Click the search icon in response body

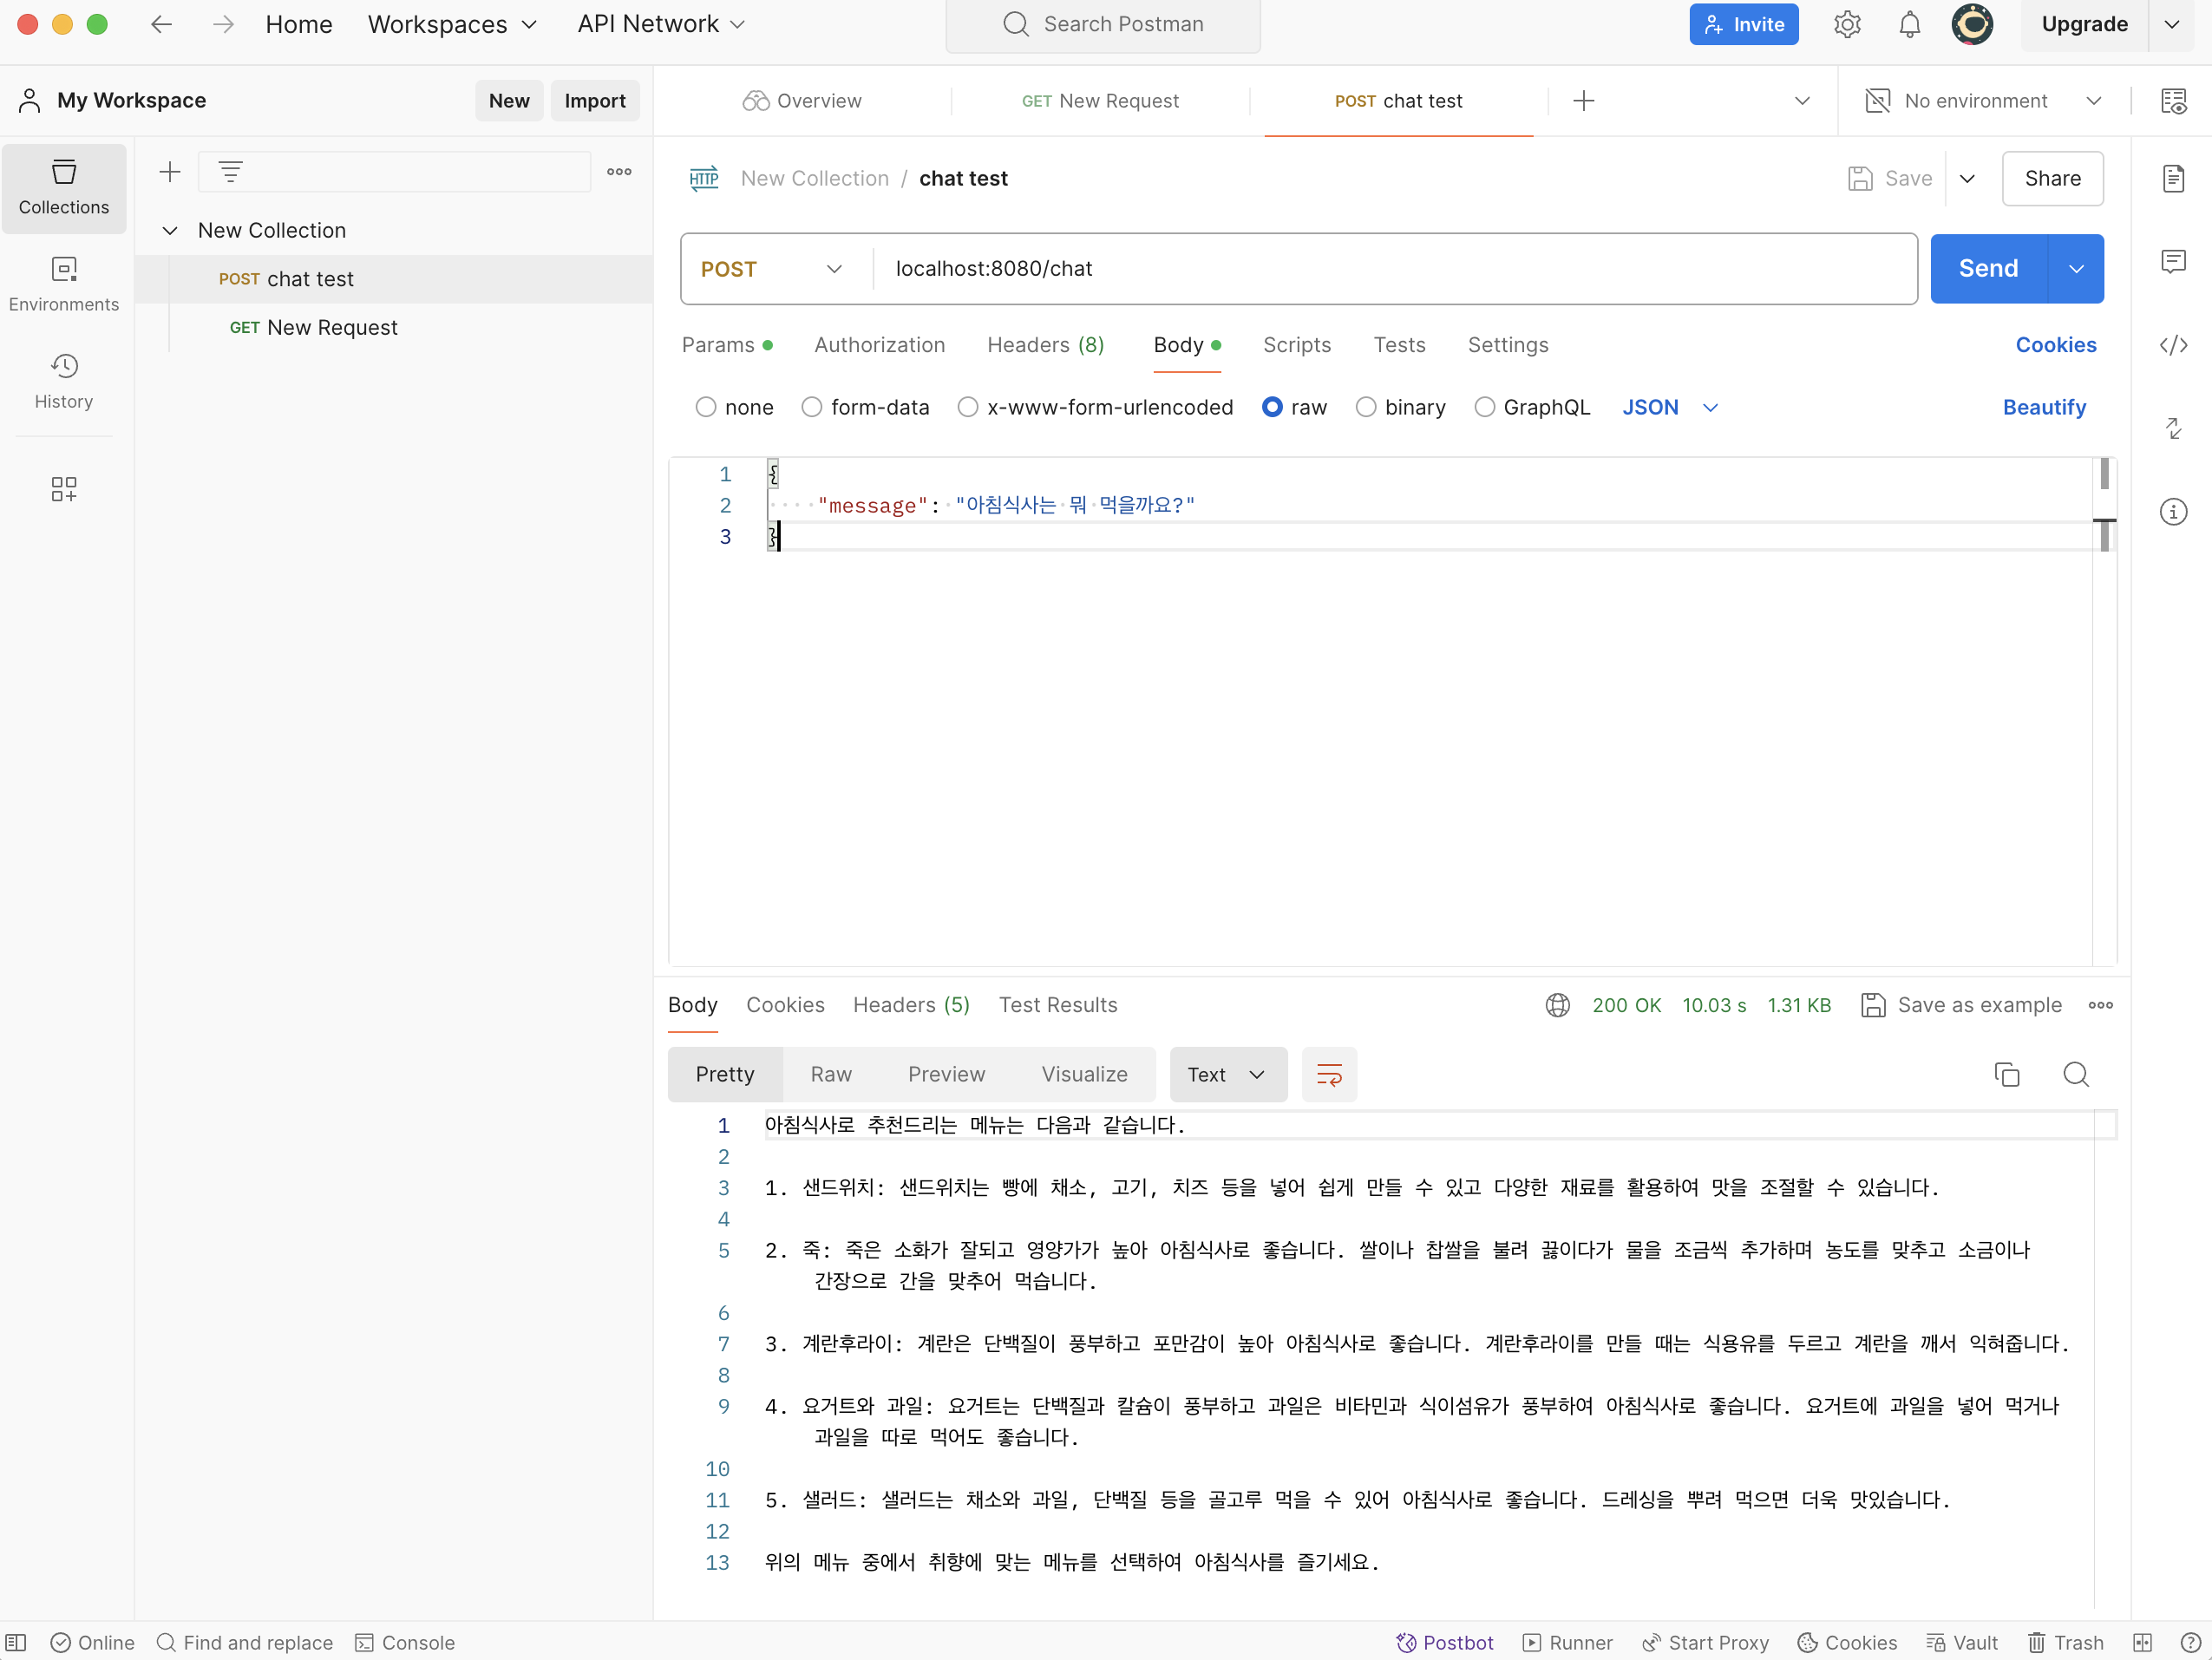click(x=2076, y=1075)
